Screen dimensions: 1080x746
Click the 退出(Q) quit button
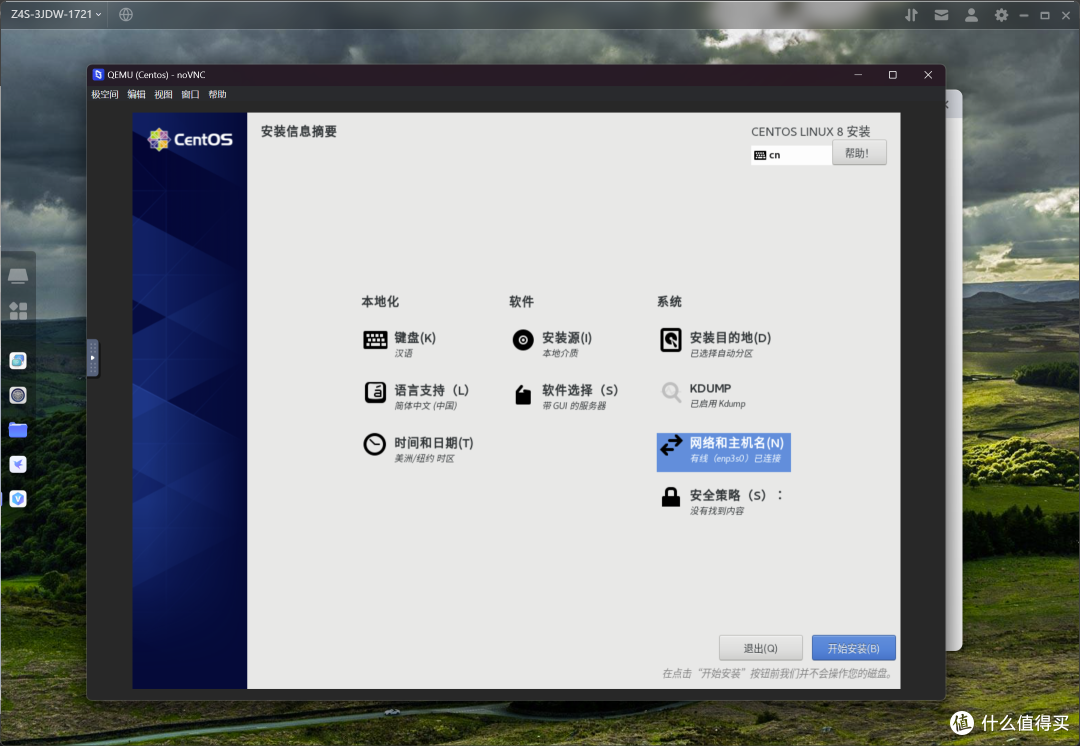pos(760,648)
